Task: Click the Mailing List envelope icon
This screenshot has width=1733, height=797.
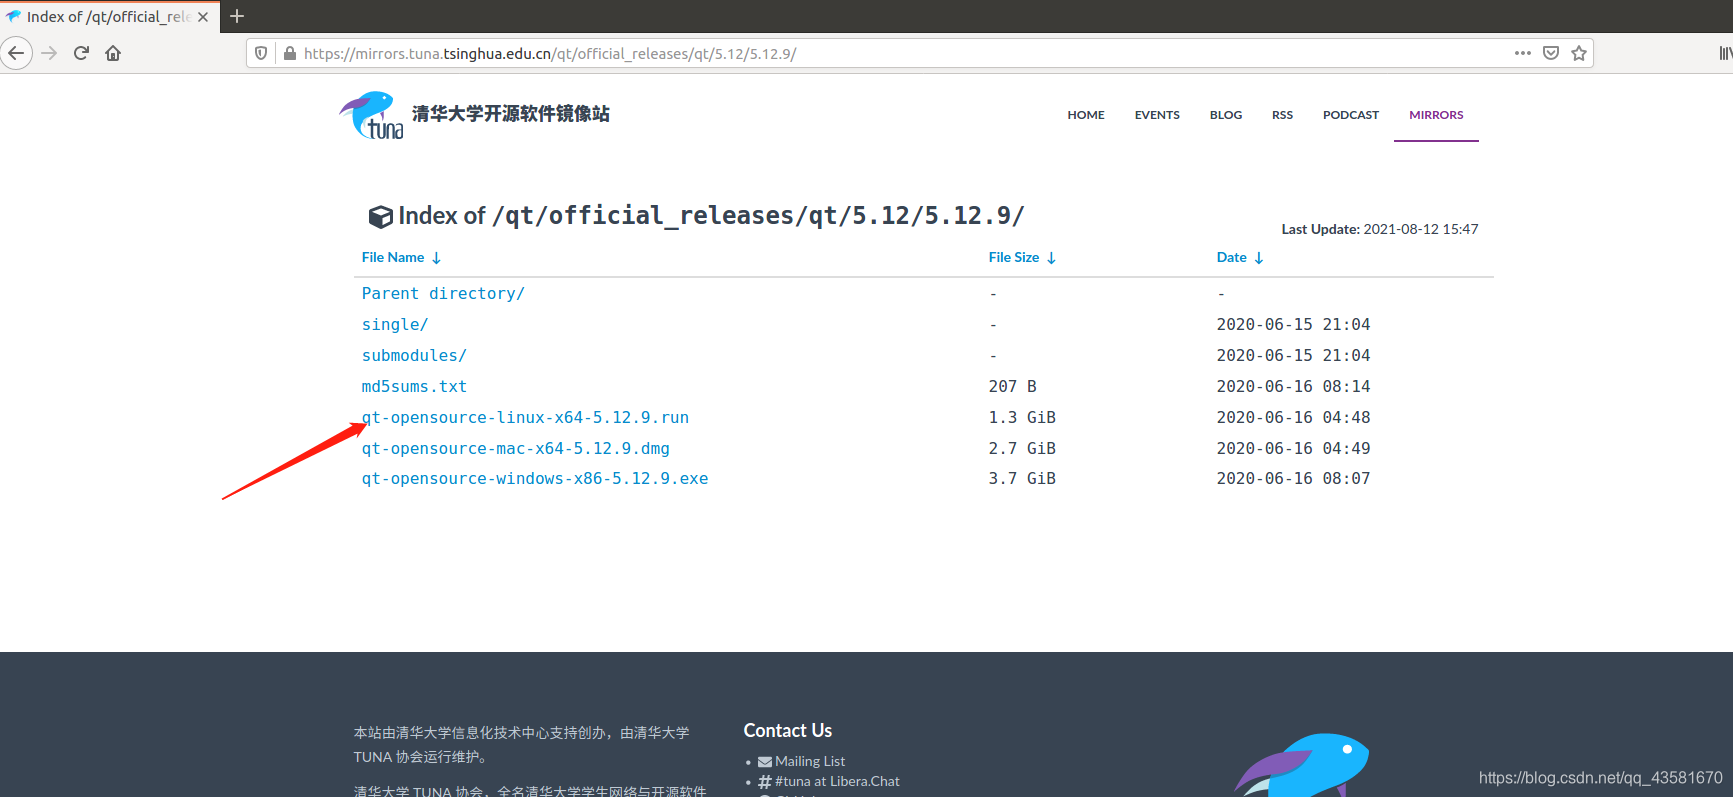Action: (x=765, y=762)
